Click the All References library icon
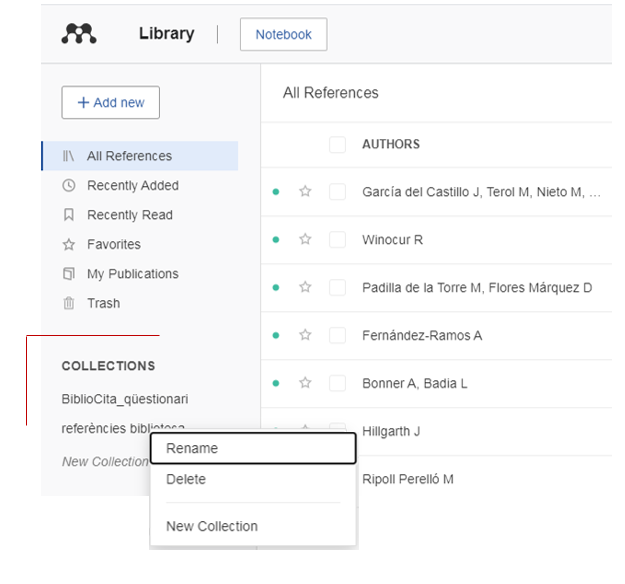625x584 pixels. pyautogui.click(x=69, y=156)
